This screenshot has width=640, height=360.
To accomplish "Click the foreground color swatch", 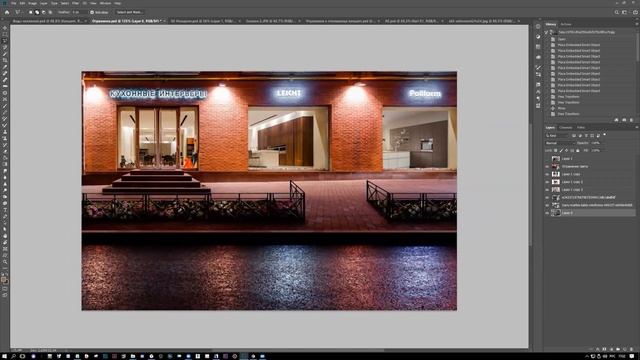I will [4, 280].
